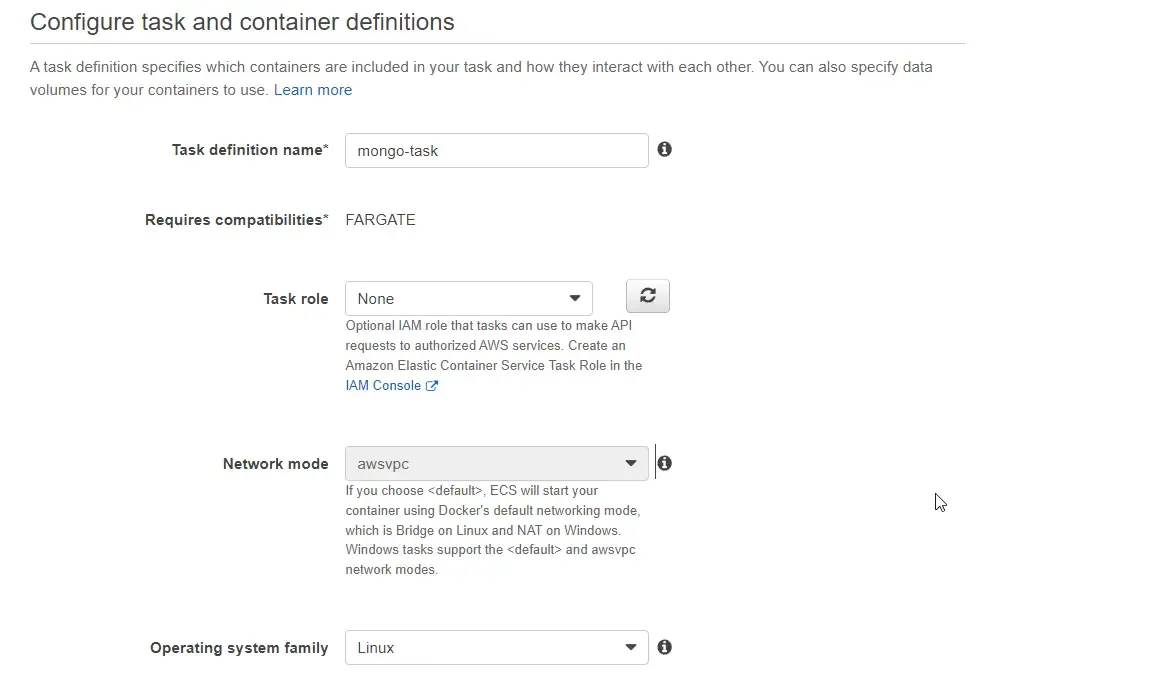Select the mongo-task text in the name field
1152x682 pixels.
point(388,150)
